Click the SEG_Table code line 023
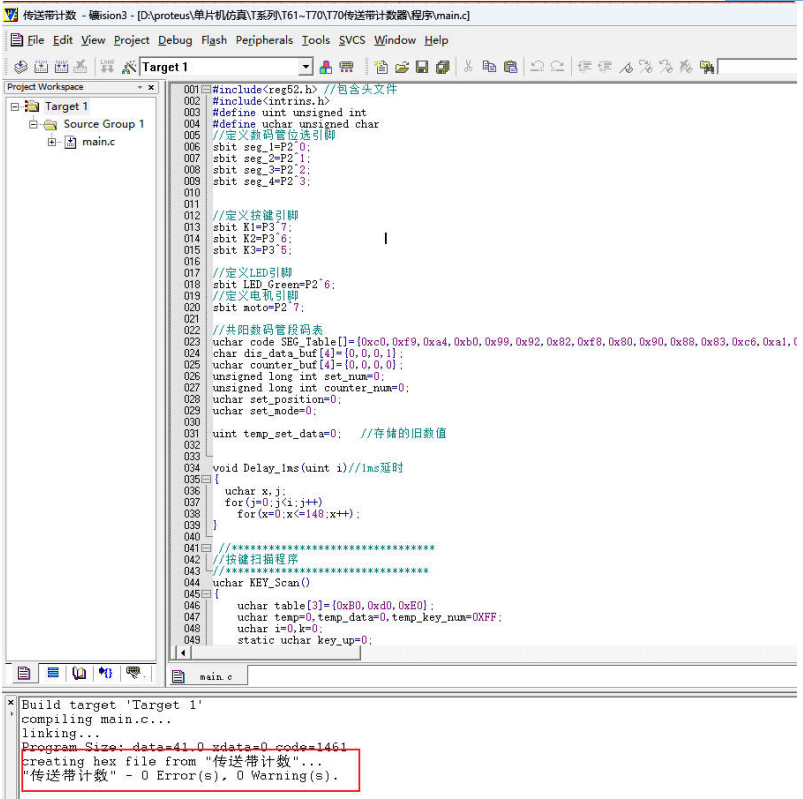The height and width of the screenshot is (799, 803). coord(504,342)
